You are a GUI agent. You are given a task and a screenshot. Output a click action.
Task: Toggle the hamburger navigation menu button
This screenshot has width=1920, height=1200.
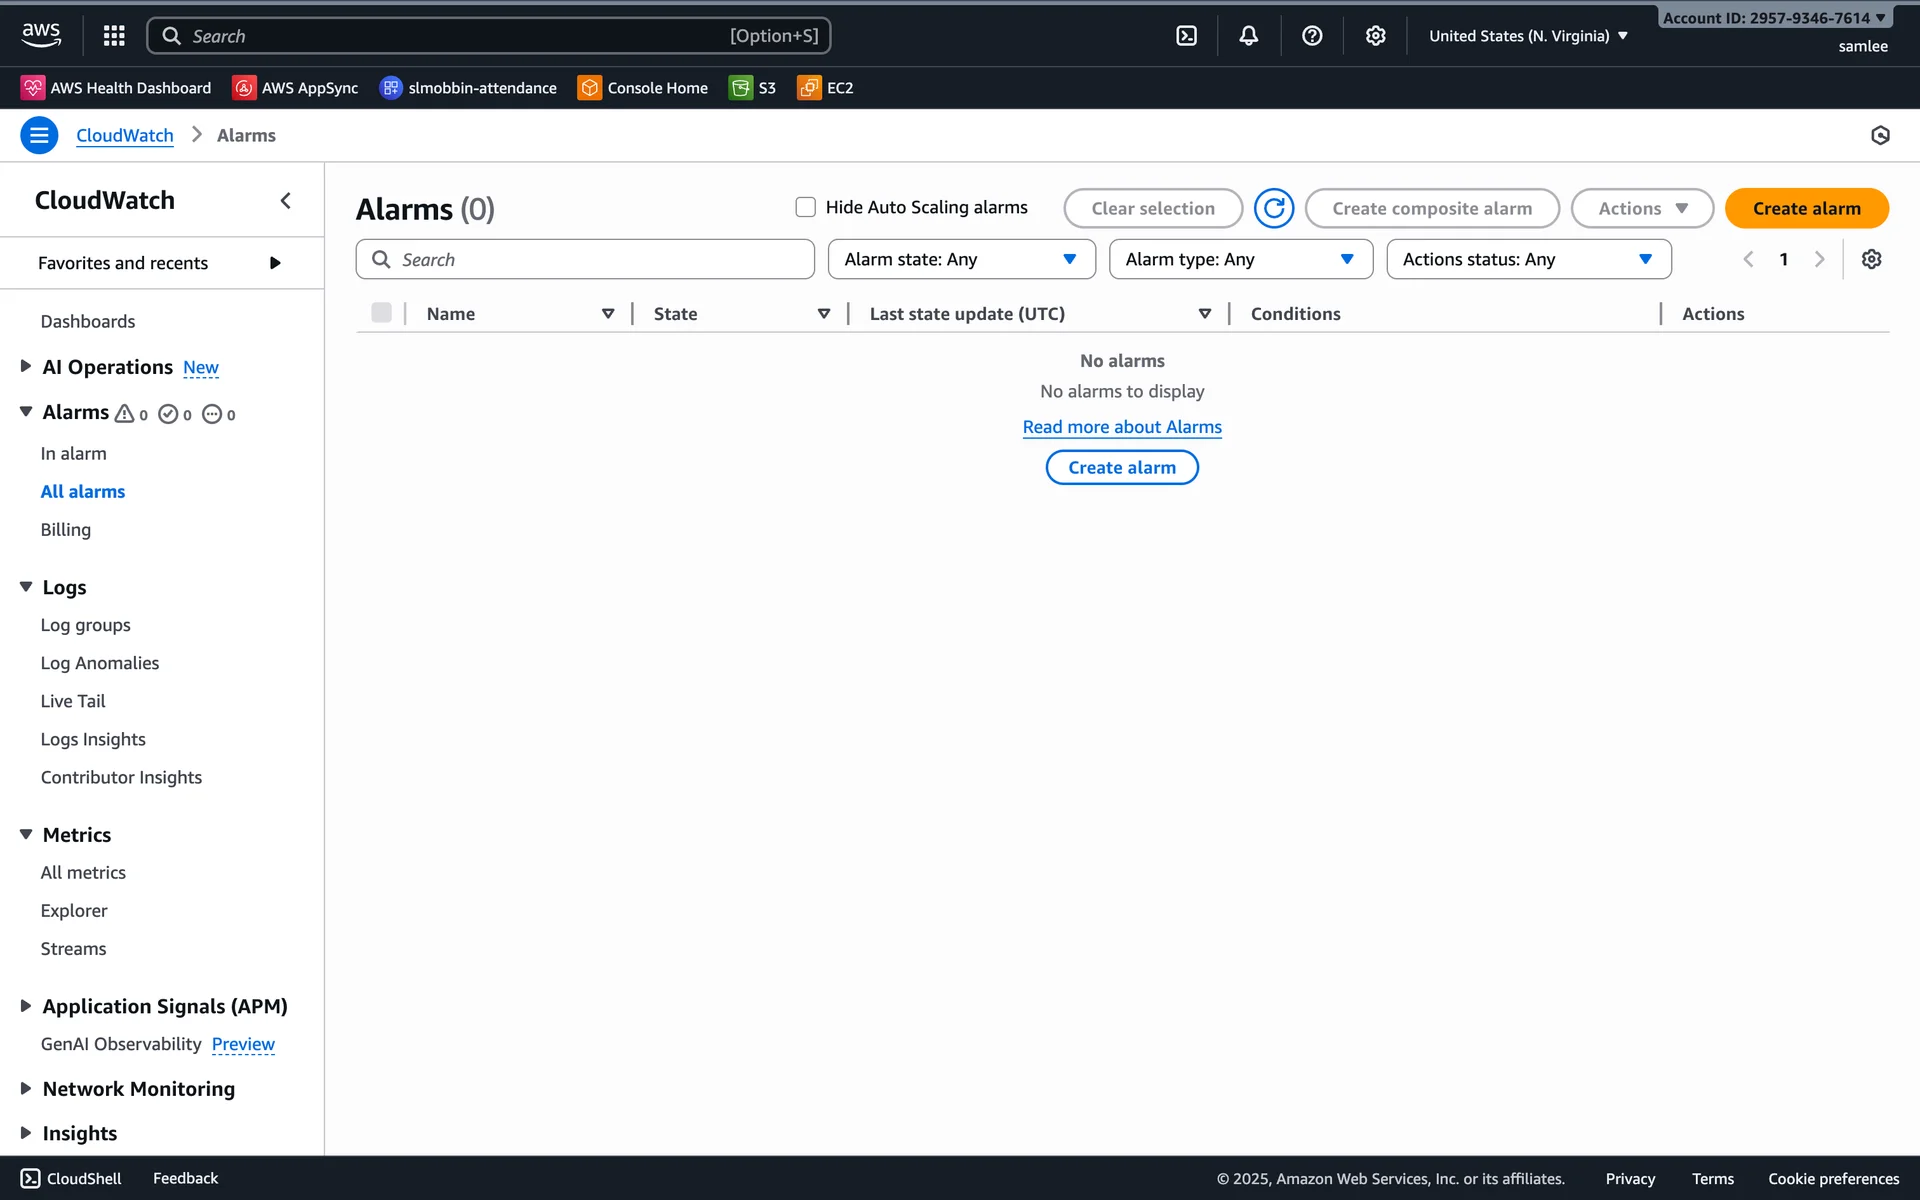point(39,135)
